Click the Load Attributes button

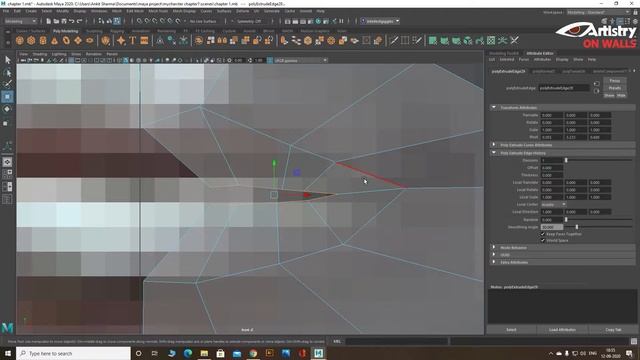point(562,330)
